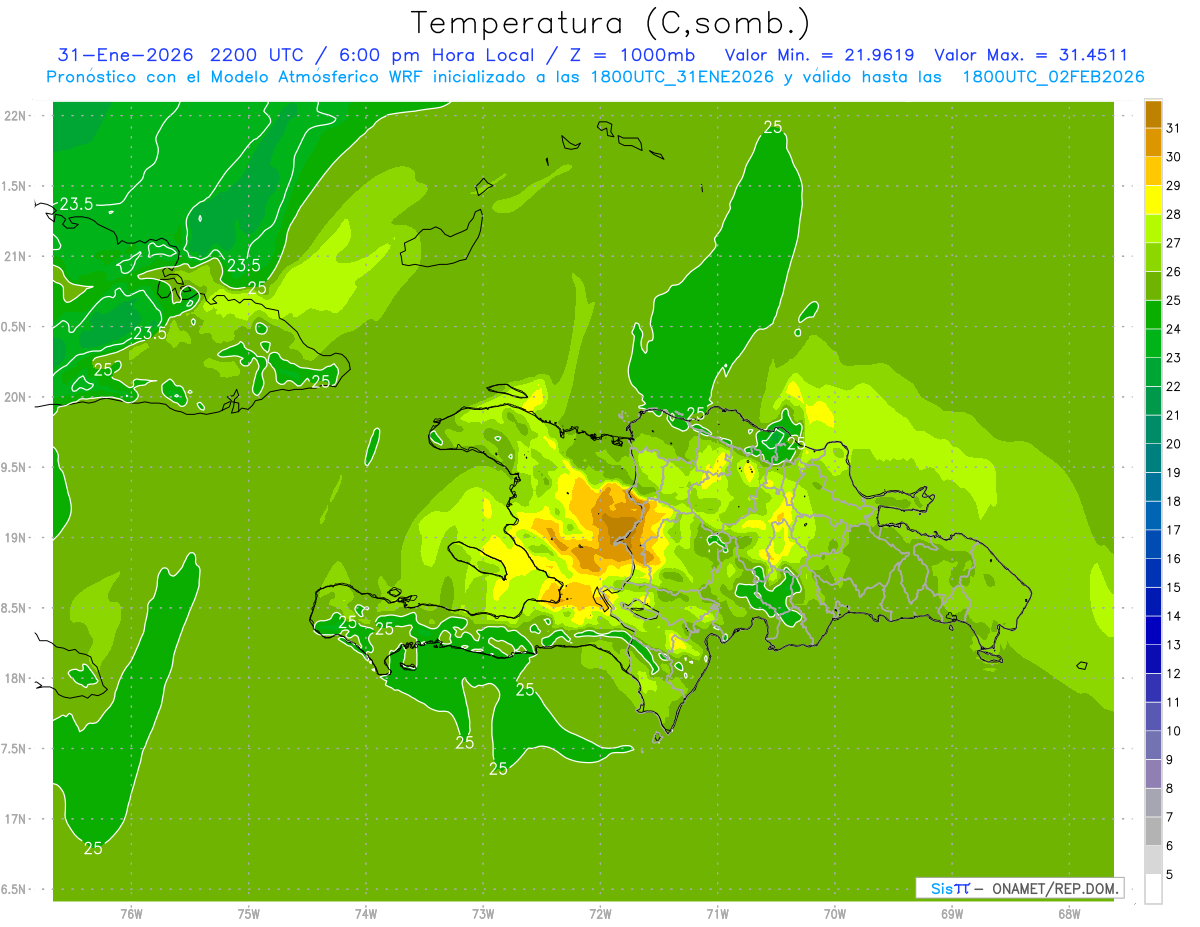Image resolution: width=1200 pixels, height=927 pixels.
Task: Click the '70W' longitude label
Action: coord(835,914)
